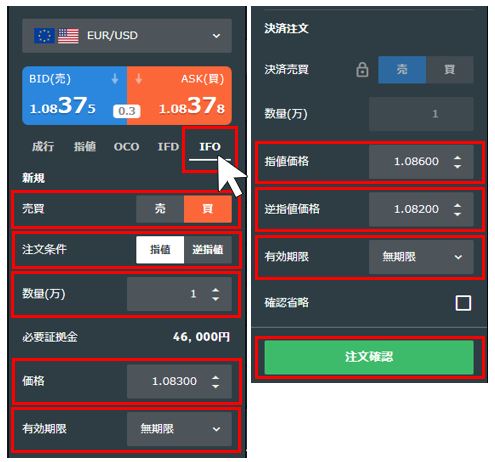
Task: Click the green 注文確認 button
Action: (x=369, y=357)
